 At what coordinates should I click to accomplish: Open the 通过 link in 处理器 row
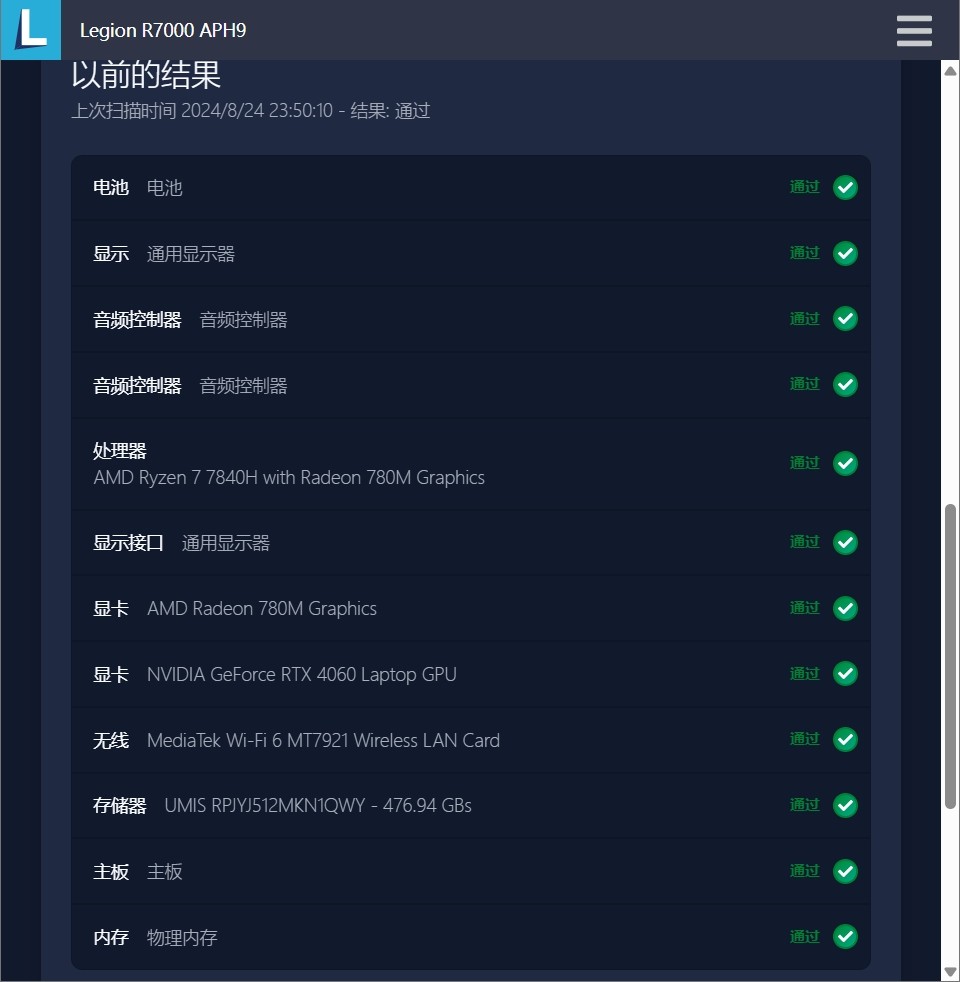(x=804, y=463)
